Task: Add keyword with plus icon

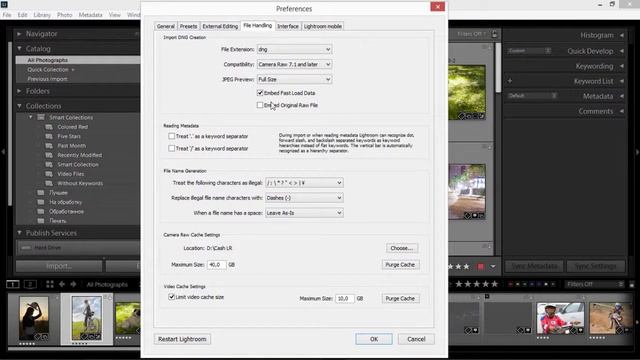Action: (x=510, y=81)
